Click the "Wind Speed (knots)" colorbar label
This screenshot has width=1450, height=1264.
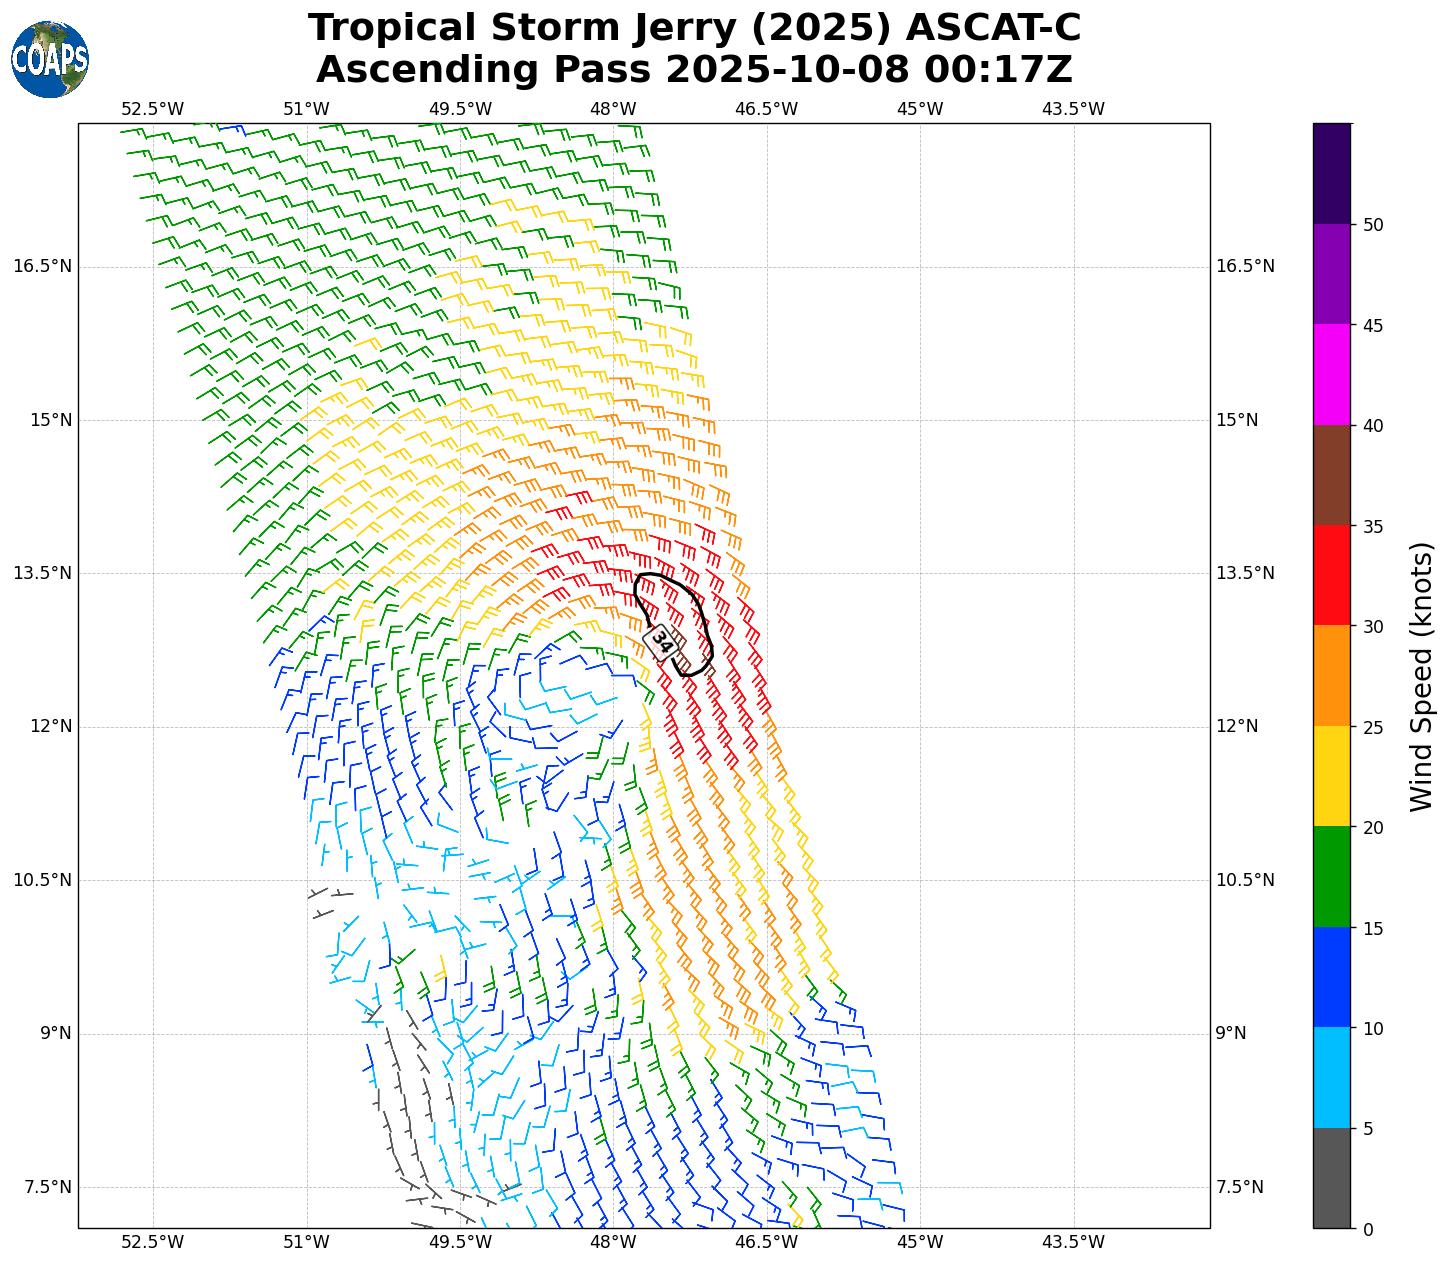click(1421, 676)
